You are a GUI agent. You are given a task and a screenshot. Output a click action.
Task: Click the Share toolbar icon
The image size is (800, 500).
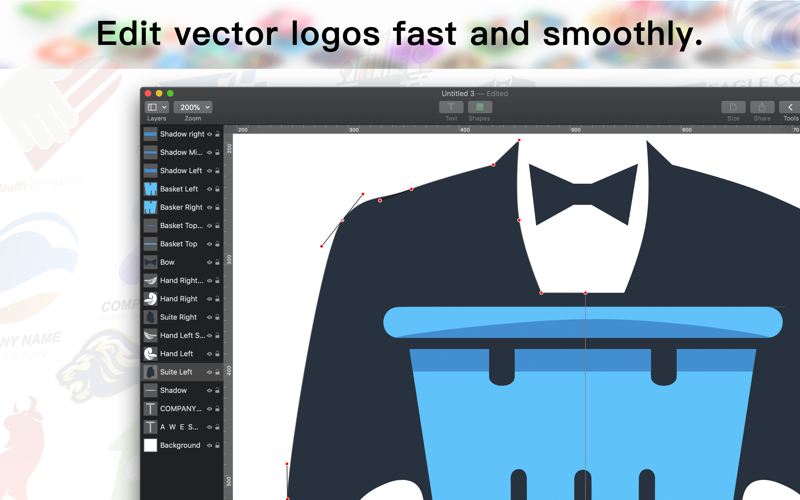762,107
